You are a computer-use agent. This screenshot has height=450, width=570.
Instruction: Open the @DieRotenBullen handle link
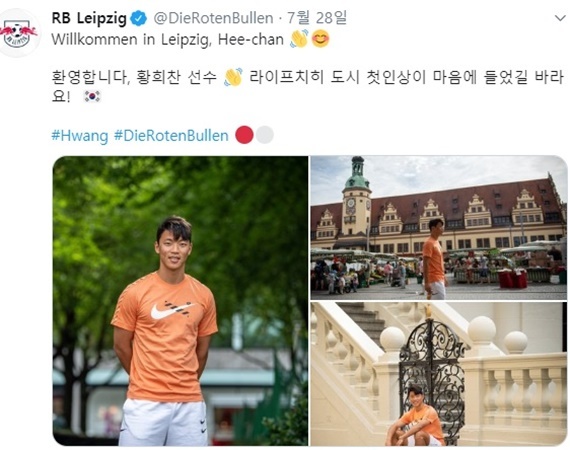click(x=213, y=19)
